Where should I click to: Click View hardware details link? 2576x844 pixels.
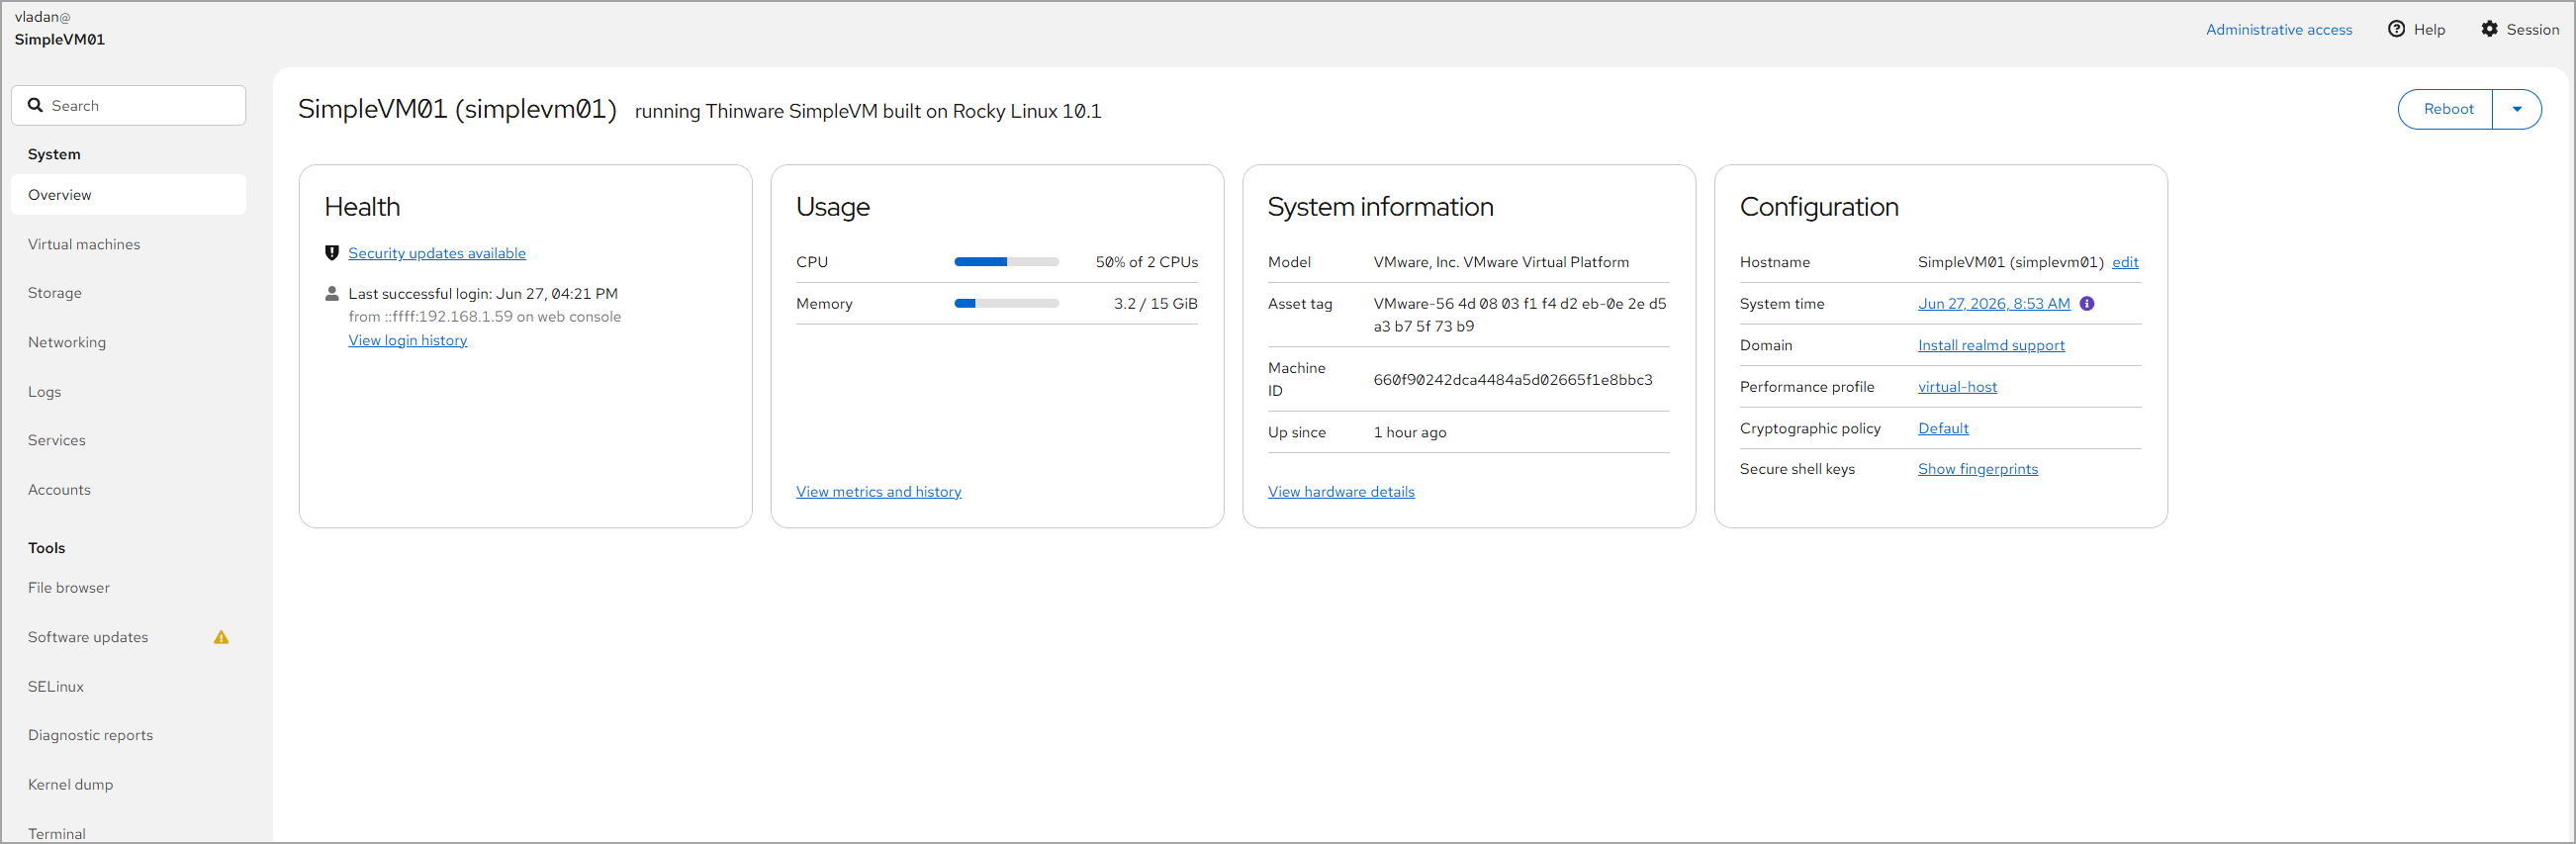tap(1341, 492)
